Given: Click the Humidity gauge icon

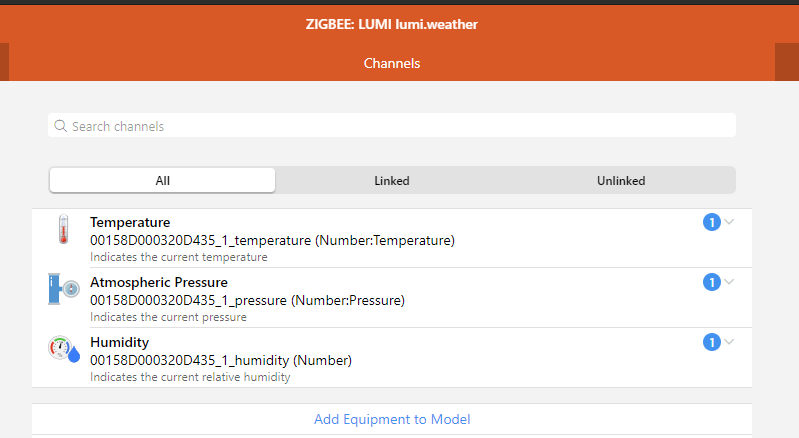Looking at the screenshot, I should 64,350.
